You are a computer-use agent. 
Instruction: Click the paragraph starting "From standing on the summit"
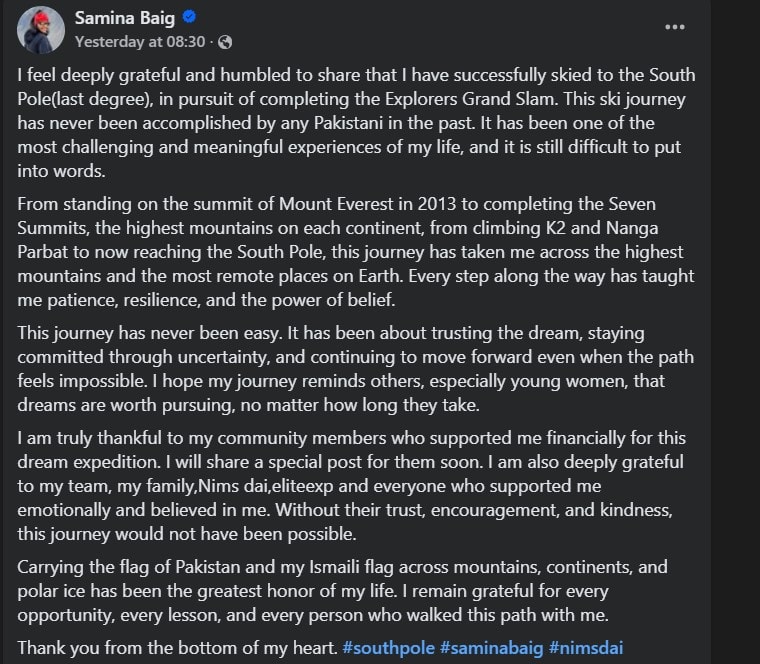(x=356, y=252)
